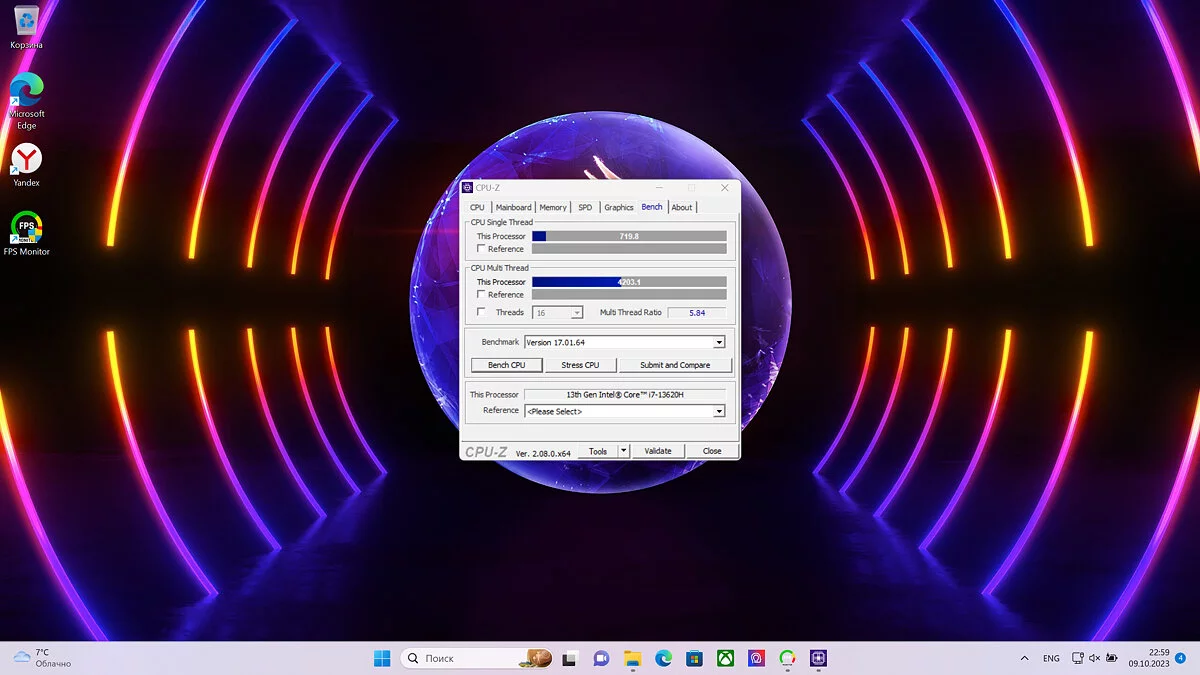This screenshot has width=1200, height=675.
Task: Open Microsoft Store from the taskbar
Action: (694, 658)
